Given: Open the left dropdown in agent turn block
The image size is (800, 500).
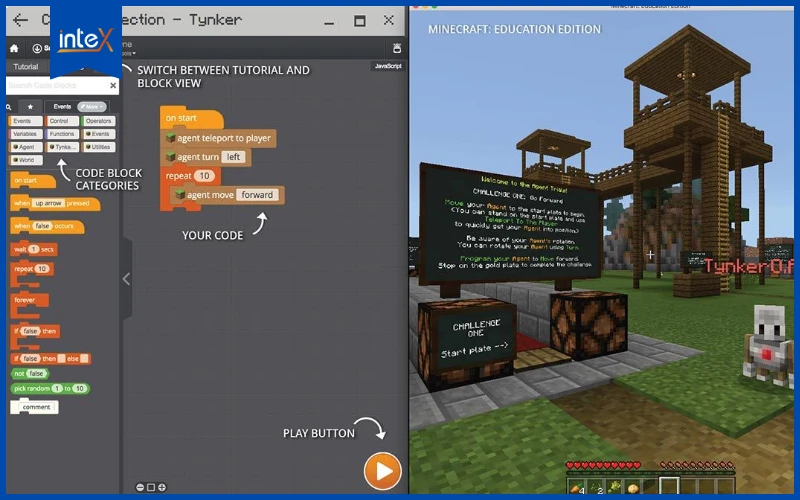Looking at the screenshot, I should coord(233,157).
